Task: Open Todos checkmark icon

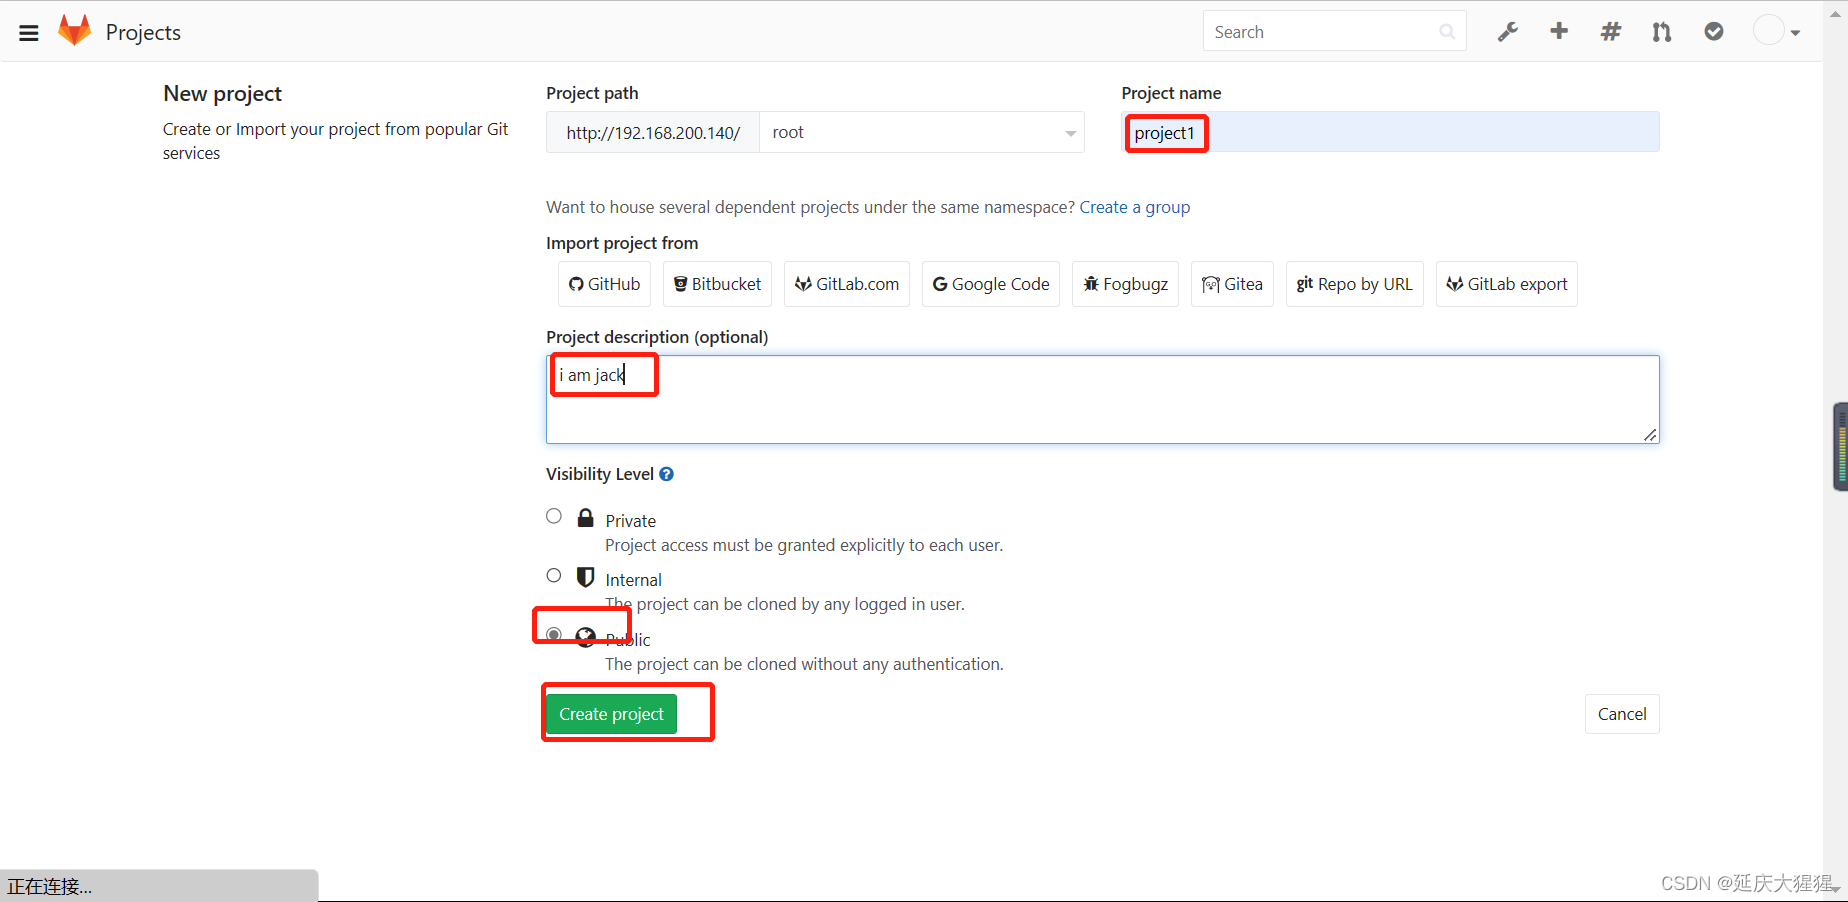Action: click(x=1714, y=32)
